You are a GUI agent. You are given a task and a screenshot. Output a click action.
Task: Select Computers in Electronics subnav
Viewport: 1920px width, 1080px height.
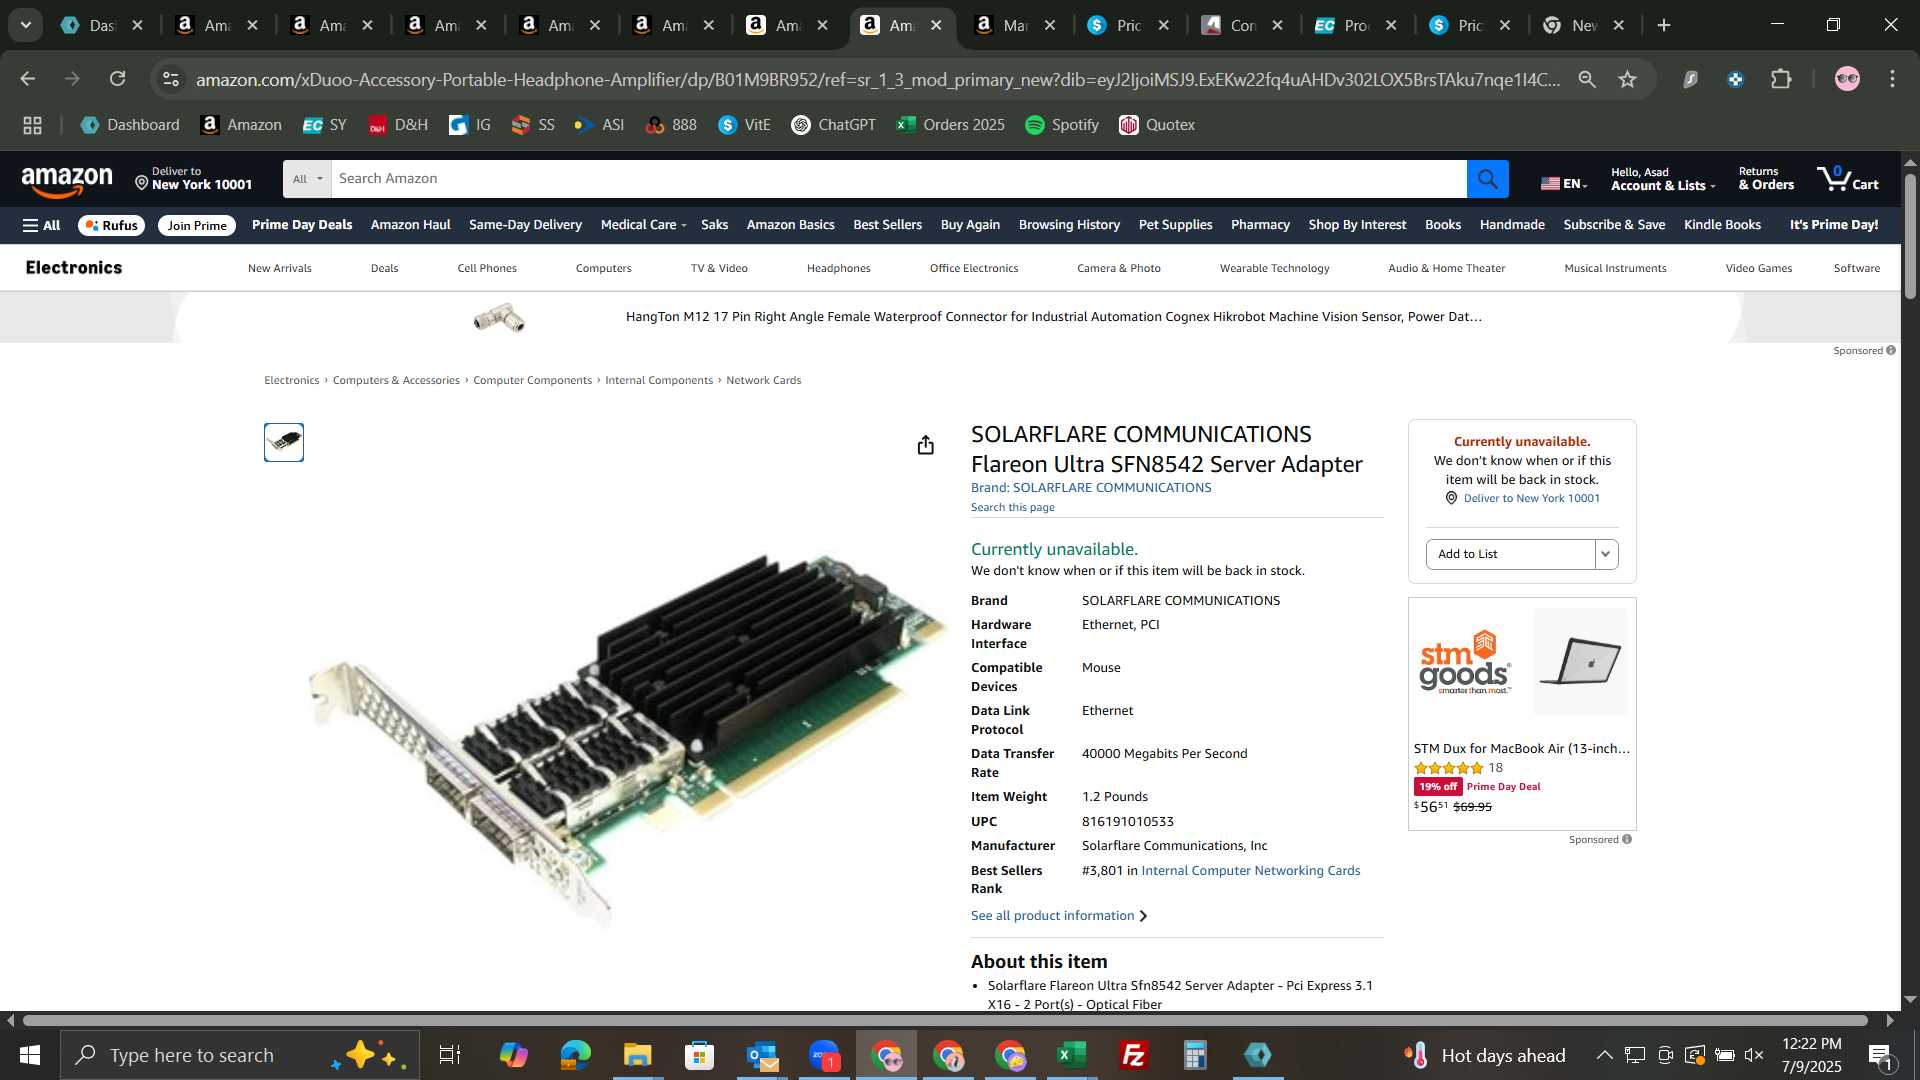click(603, 268)
